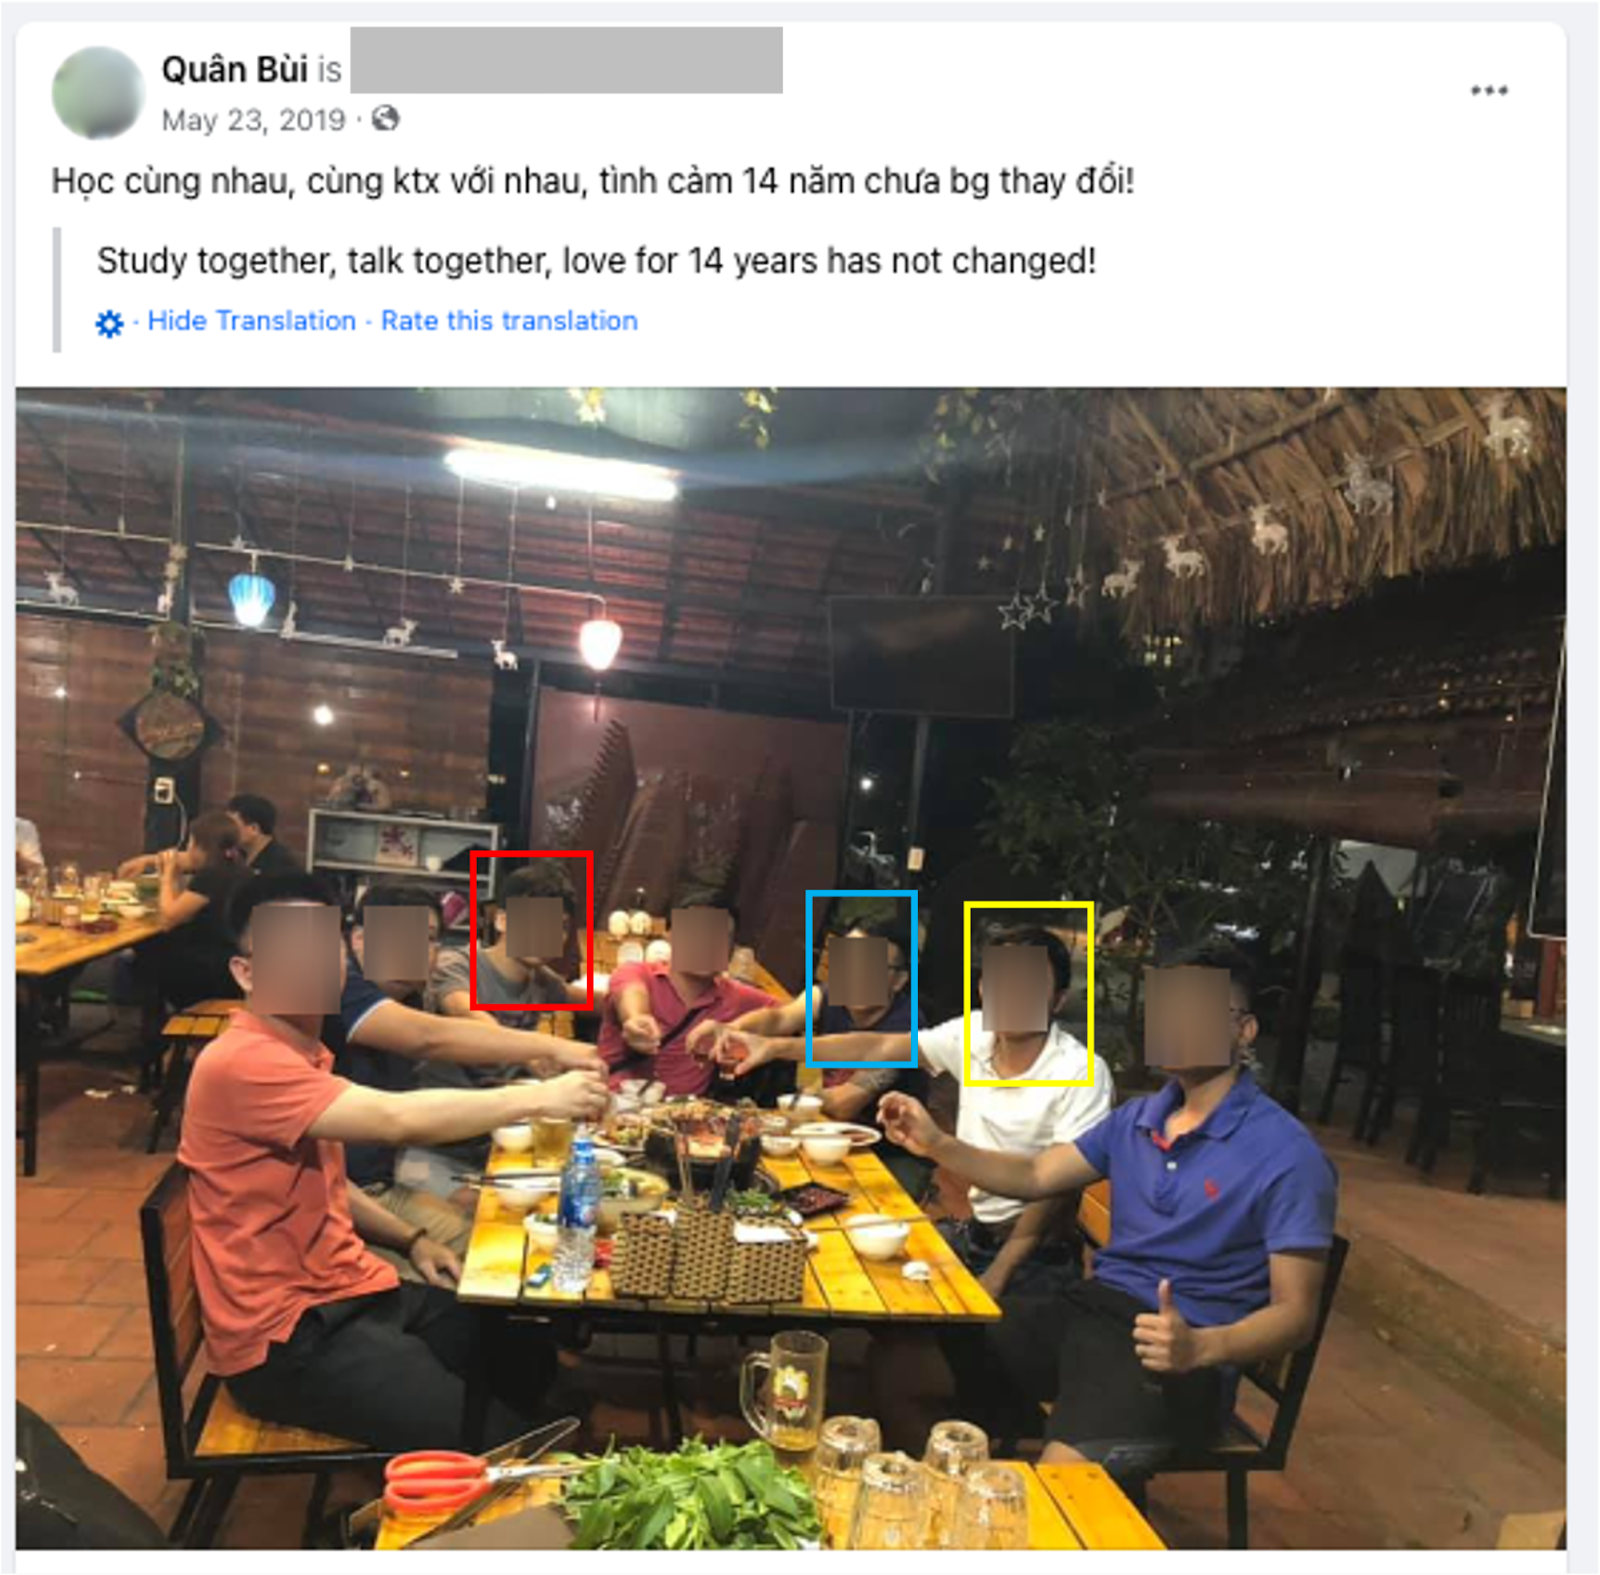This screenshot has width=1600, height=1575.
Task: Select the yellow rectangle annotation box
Action: 1028,993
